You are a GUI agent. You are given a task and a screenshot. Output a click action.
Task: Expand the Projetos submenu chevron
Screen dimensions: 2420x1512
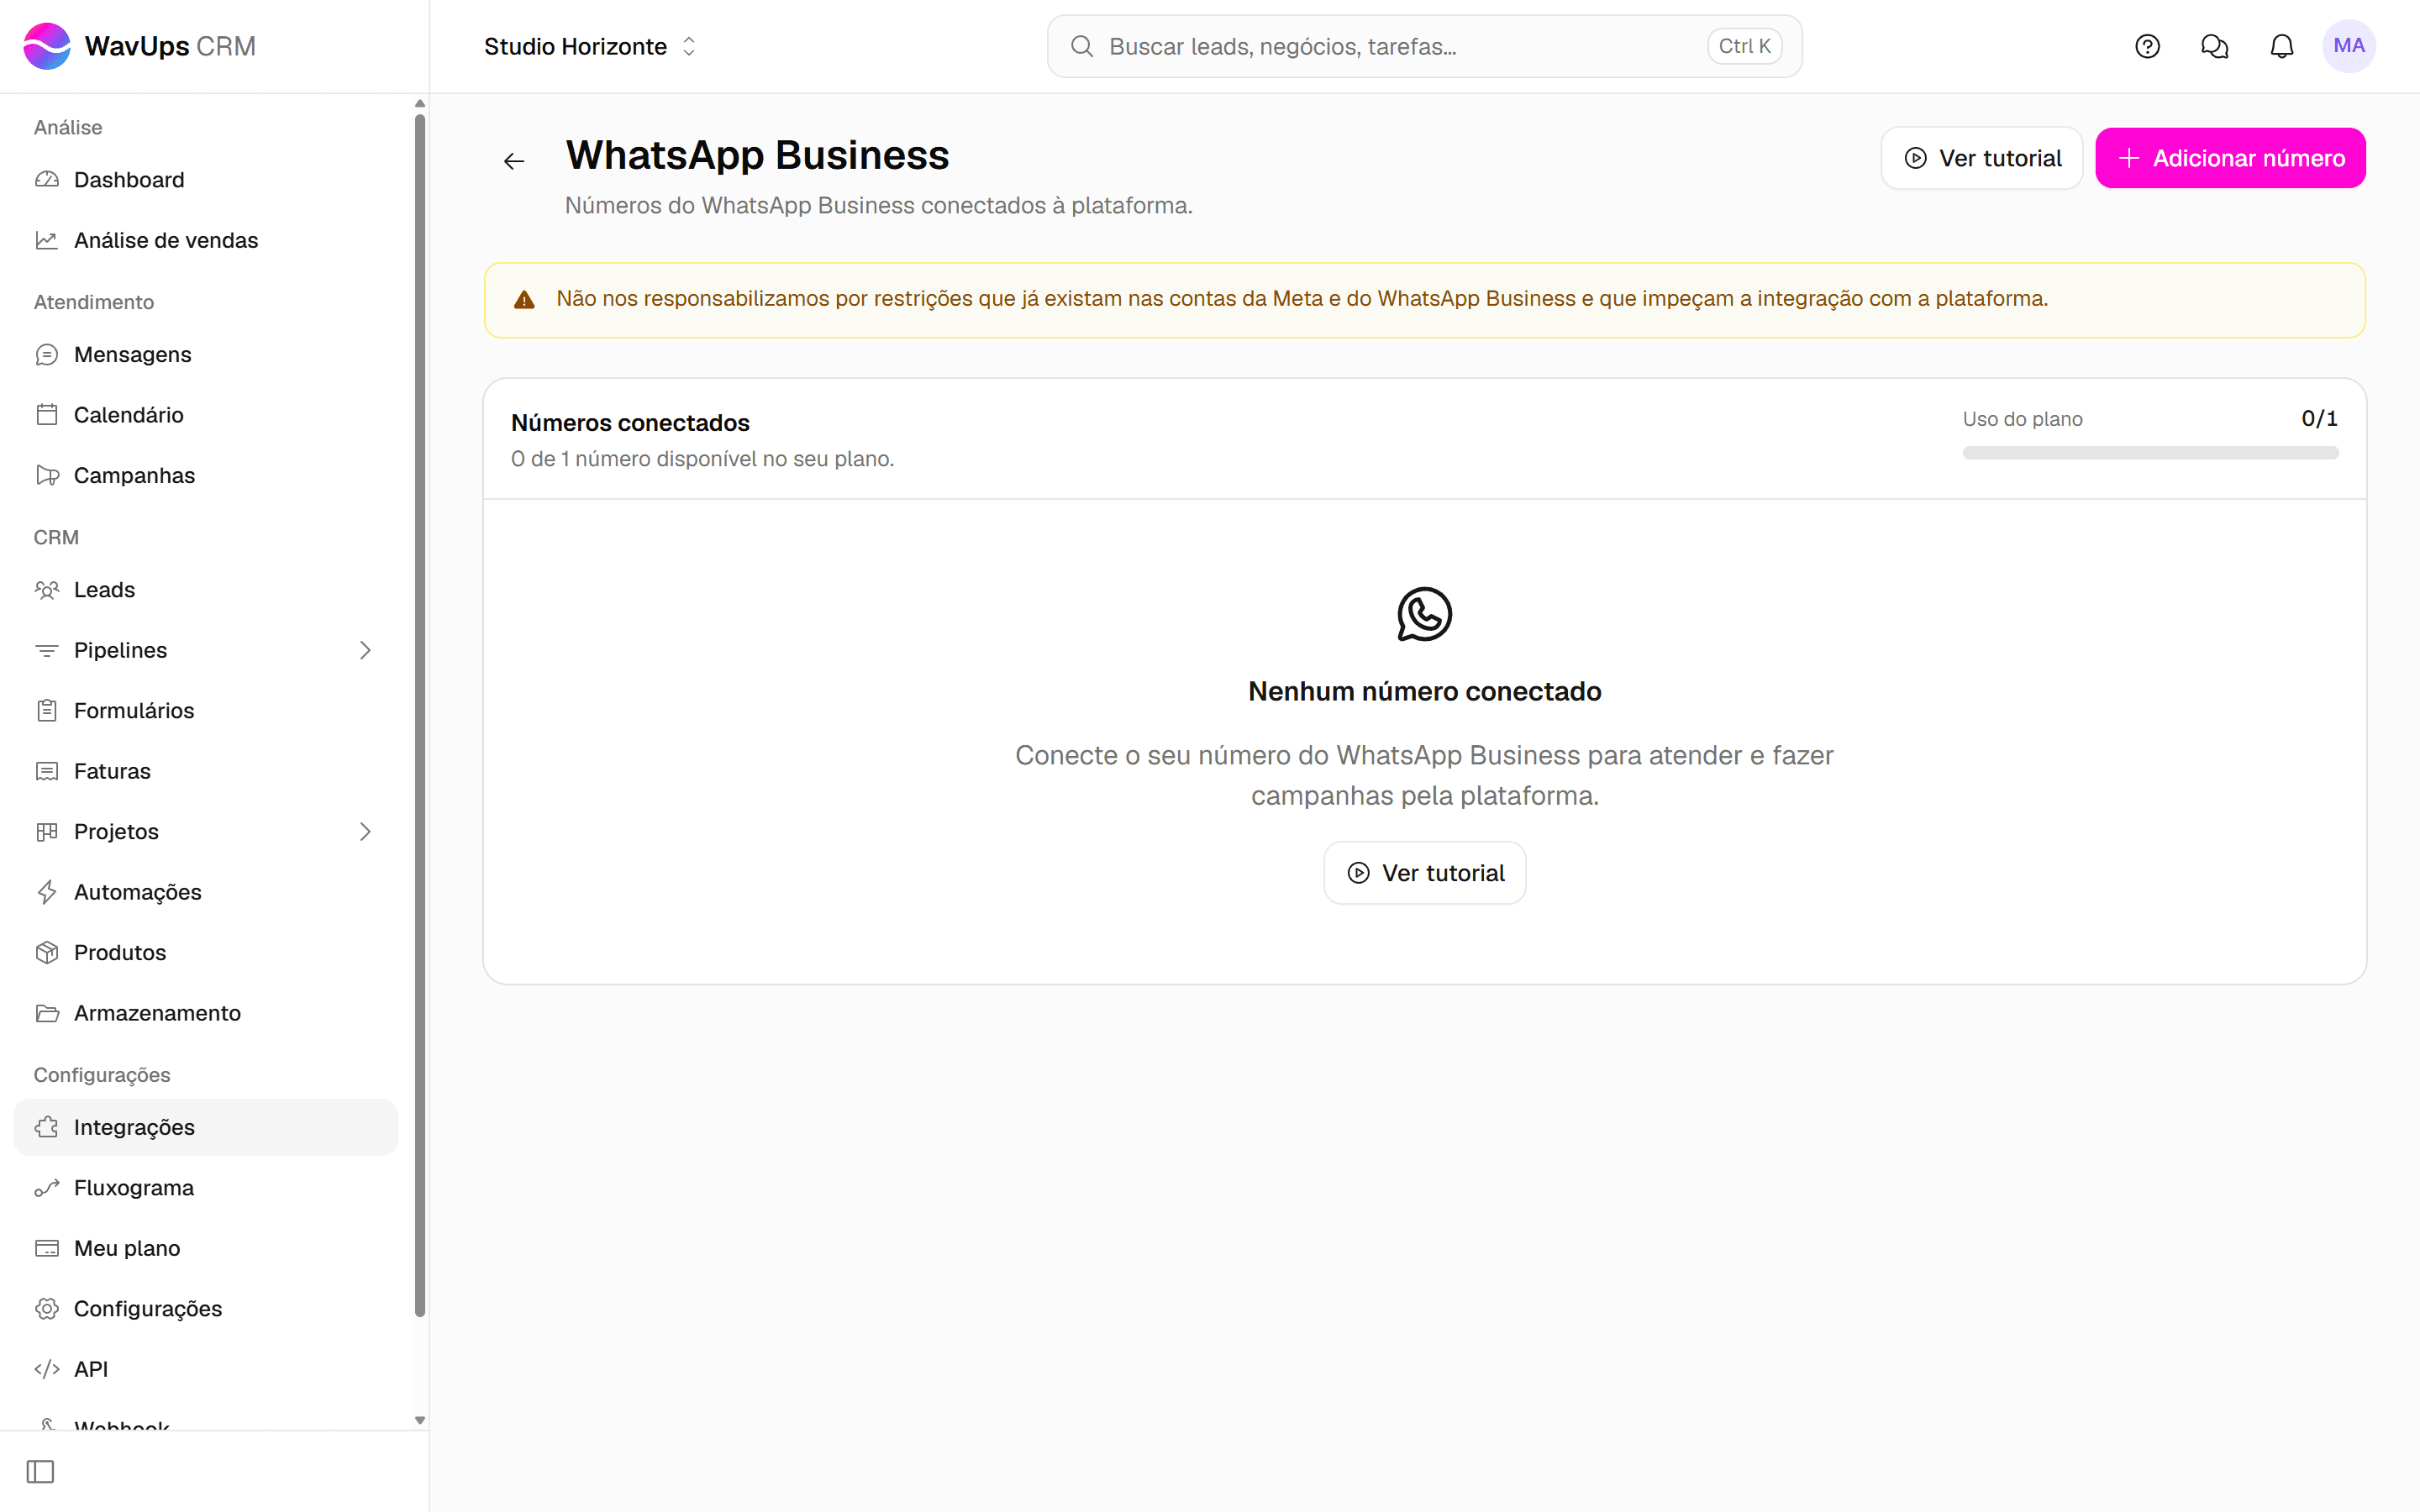coord(365,832)
